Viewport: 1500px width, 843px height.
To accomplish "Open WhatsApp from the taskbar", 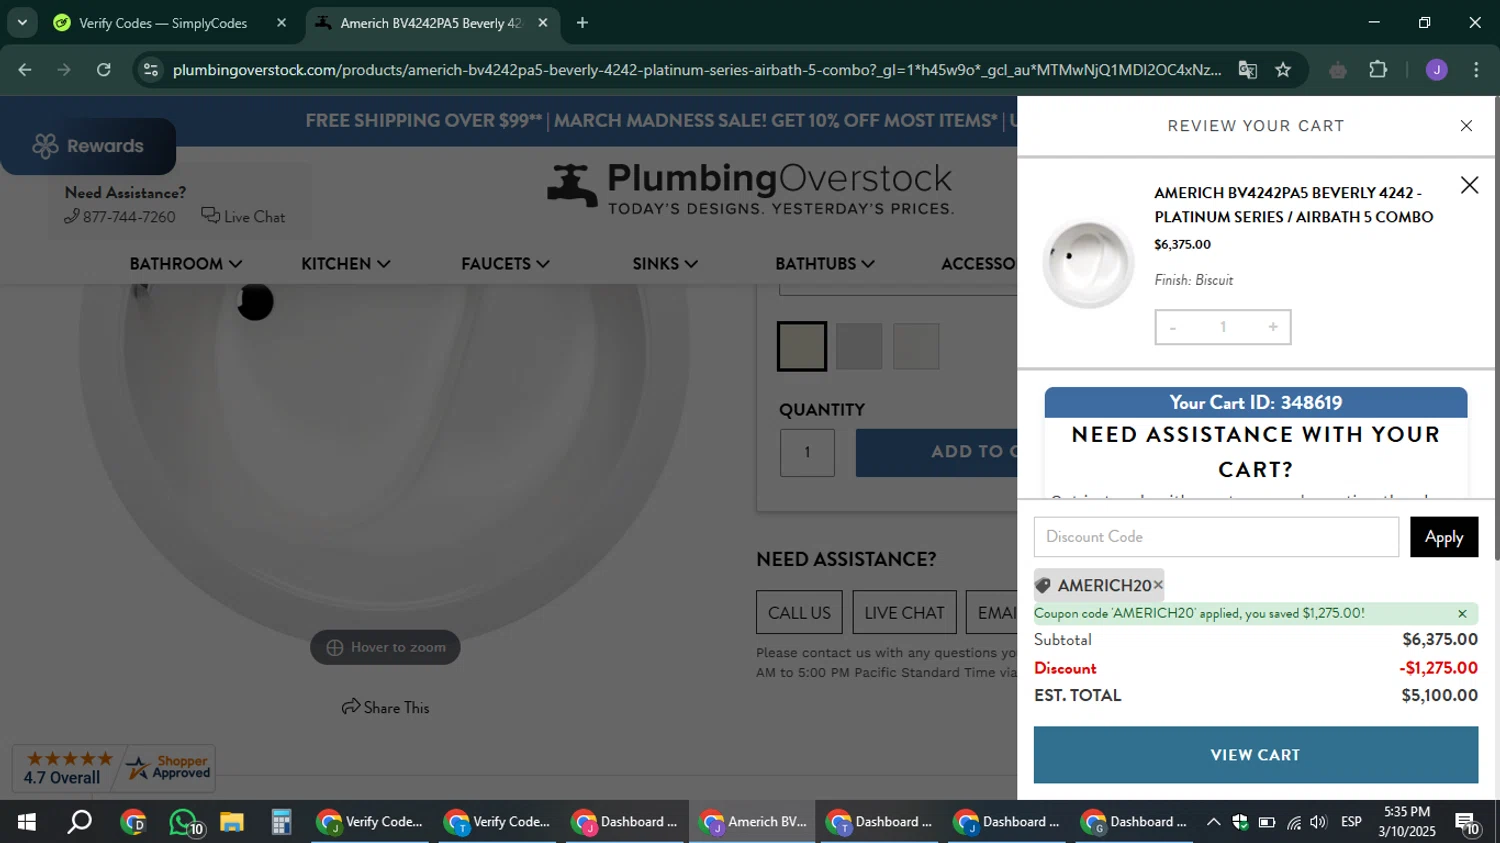I will pos(185,822).
